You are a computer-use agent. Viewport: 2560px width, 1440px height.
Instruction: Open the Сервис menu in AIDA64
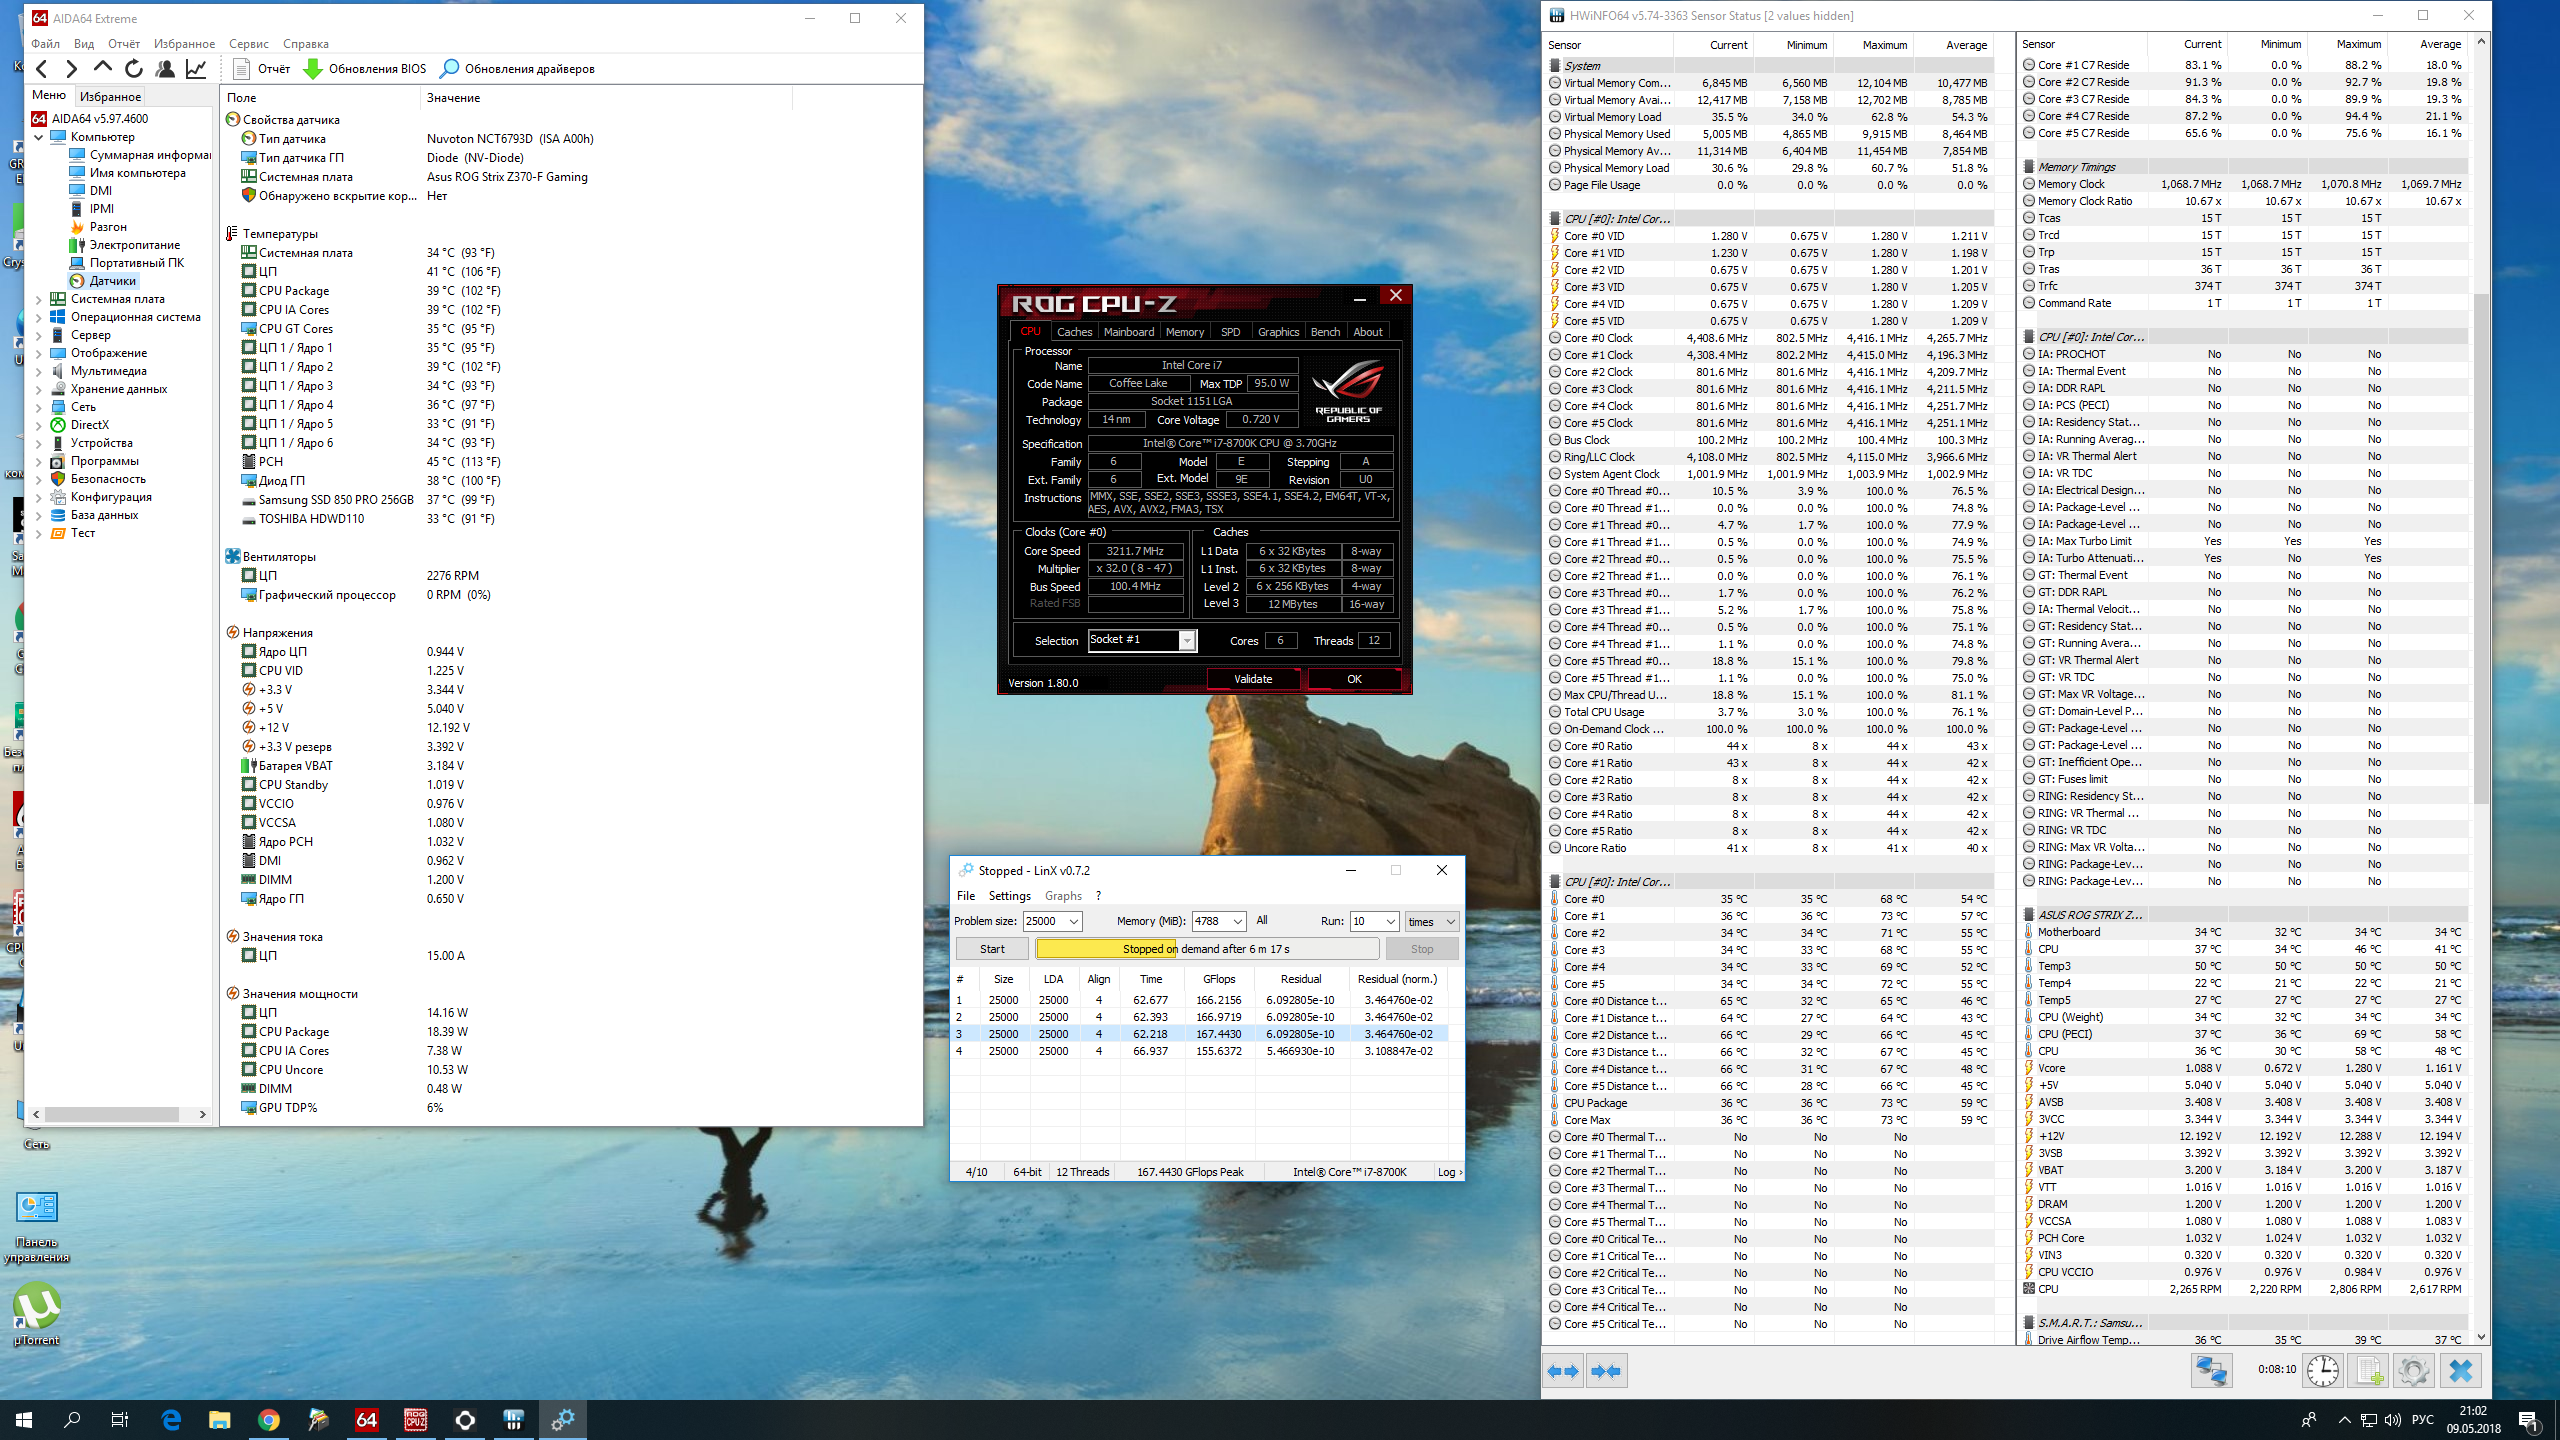[x=248, y=44]
